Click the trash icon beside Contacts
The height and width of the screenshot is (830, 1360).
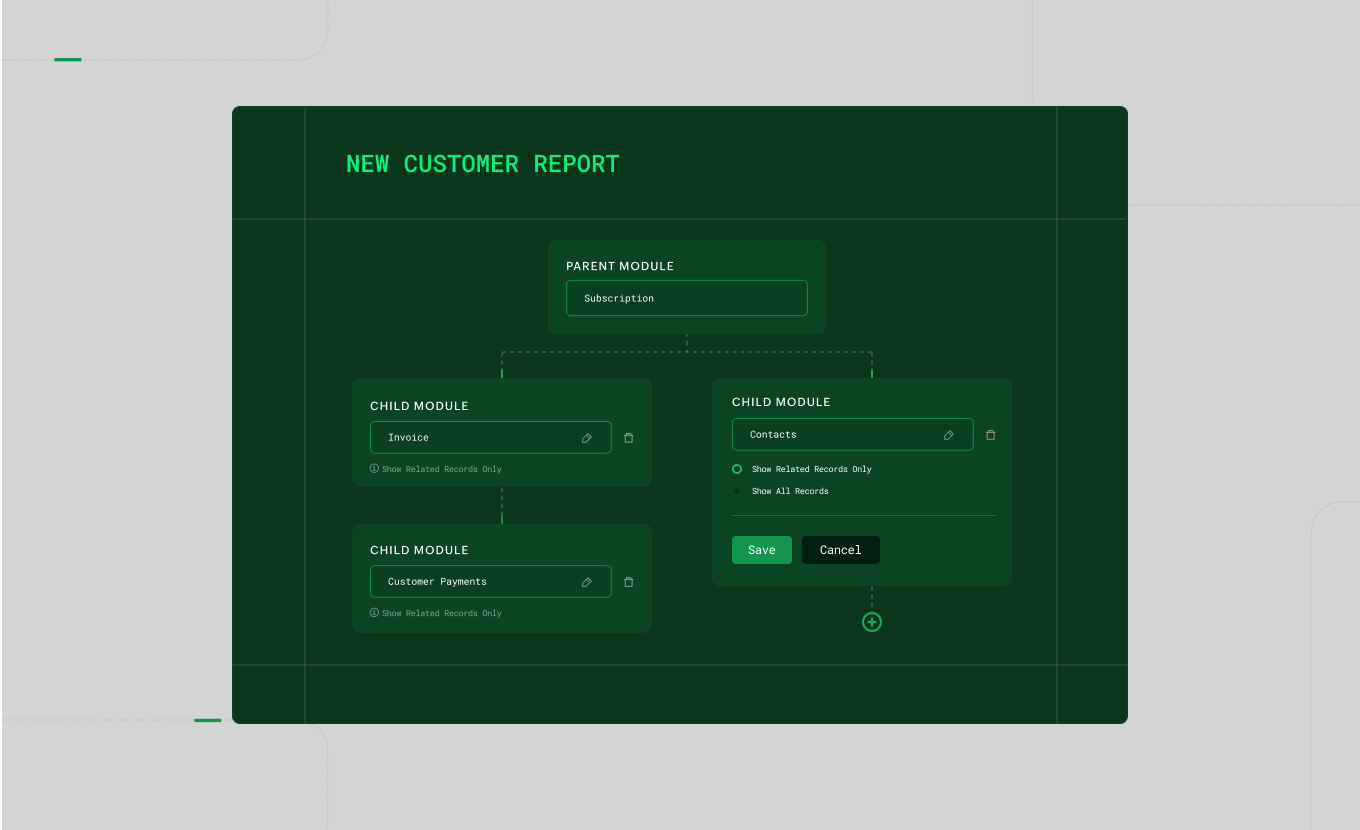[x=991, y=434]
